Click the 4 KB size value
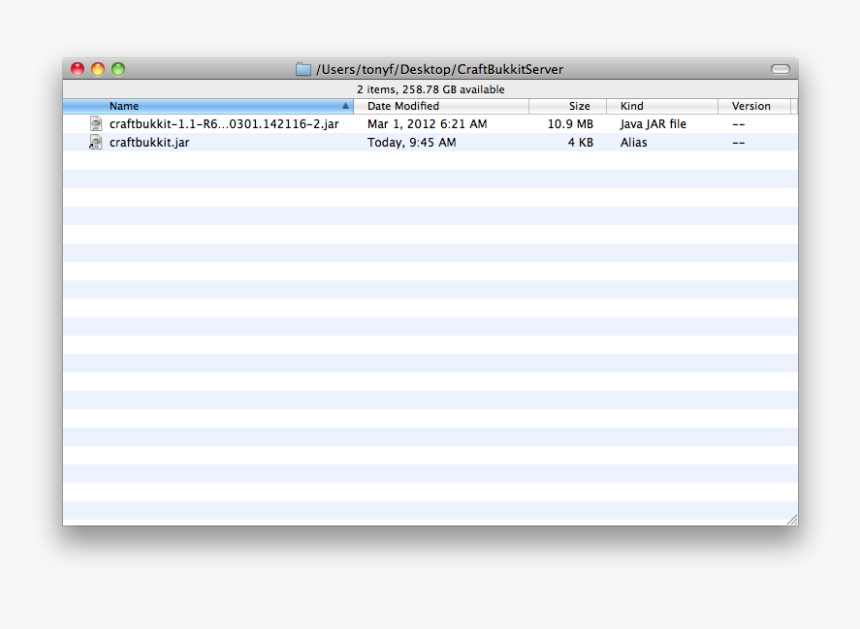The image size is (860, 629). (x=580, y=143)
